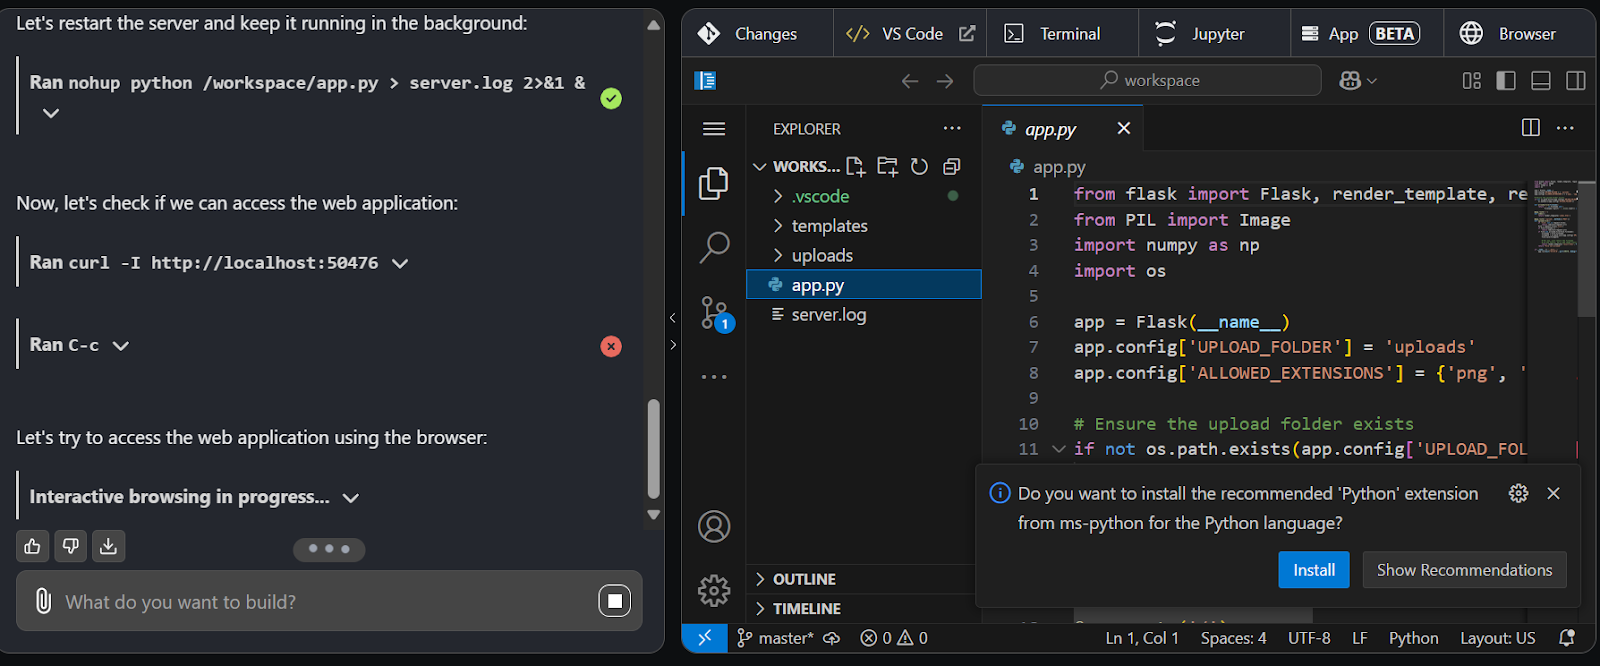Image resolution: width=1600 pixels, height=666 pixels.
Task: Install the recommended Python extension
Action: point(1314,570)
